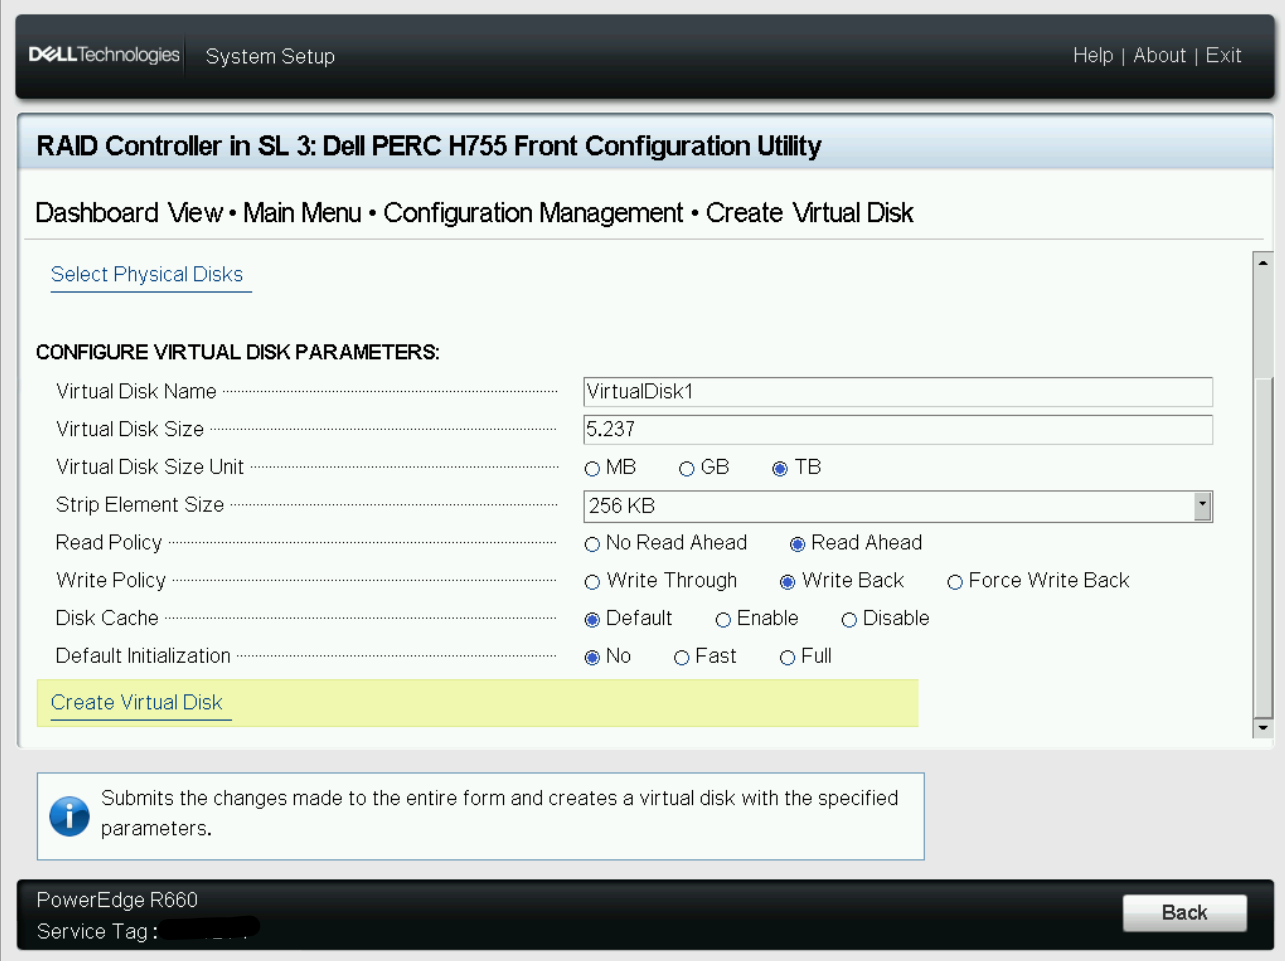Screen dimensions: 1285x961
Task: Click the System Setup title
Action: (270, 56)
